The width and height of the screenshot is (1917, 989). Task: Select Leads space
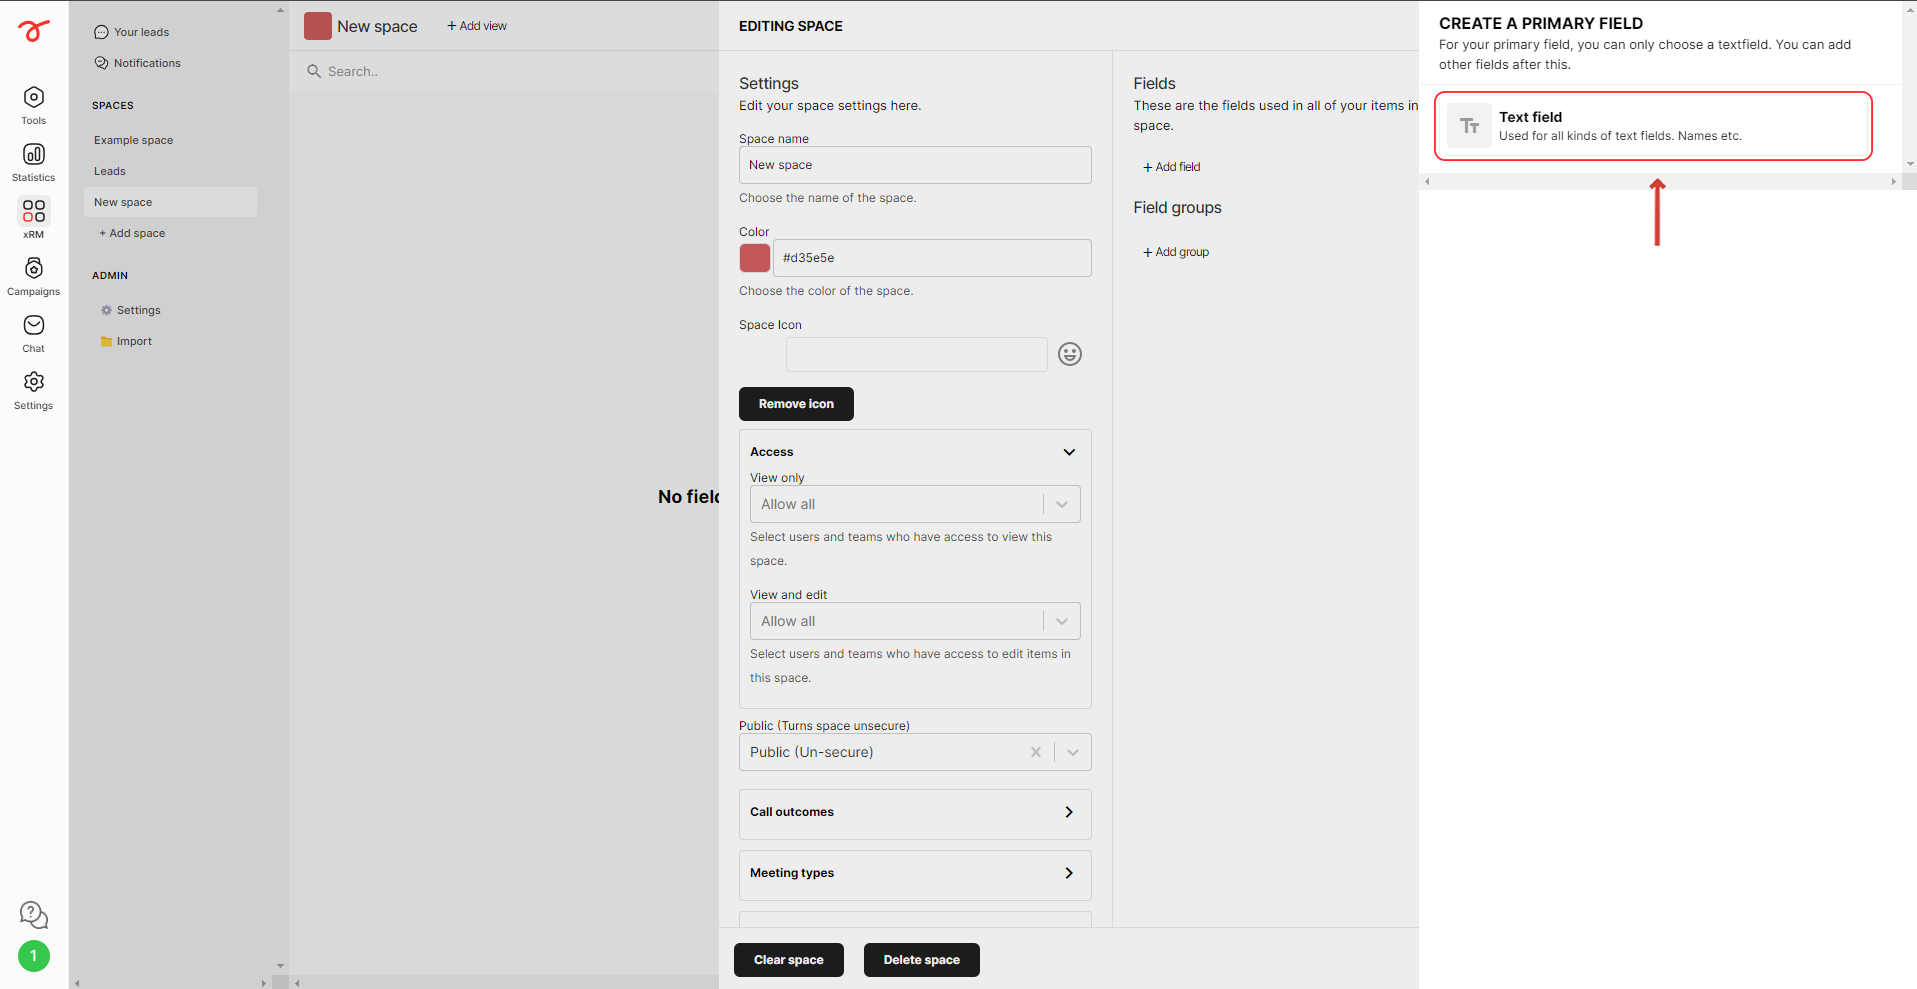point(110,171)
